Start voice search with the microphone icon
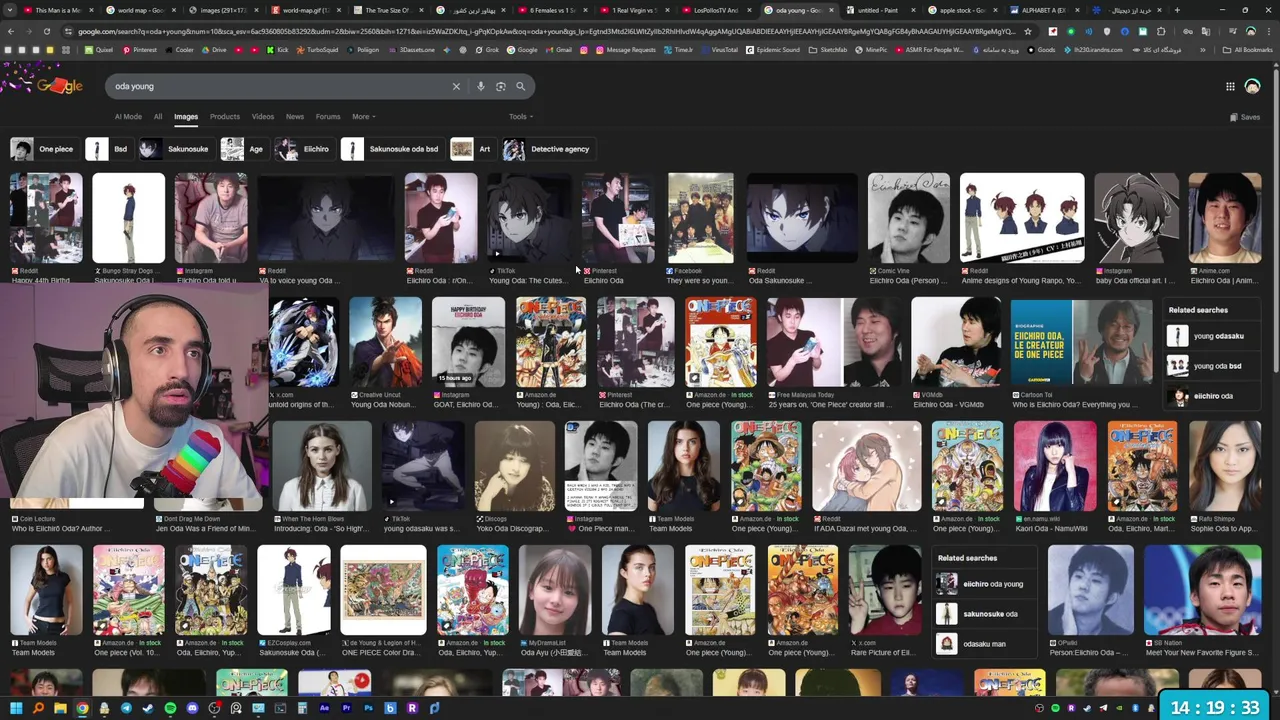Screen dimensions: 1280x720 pos(481,86)
